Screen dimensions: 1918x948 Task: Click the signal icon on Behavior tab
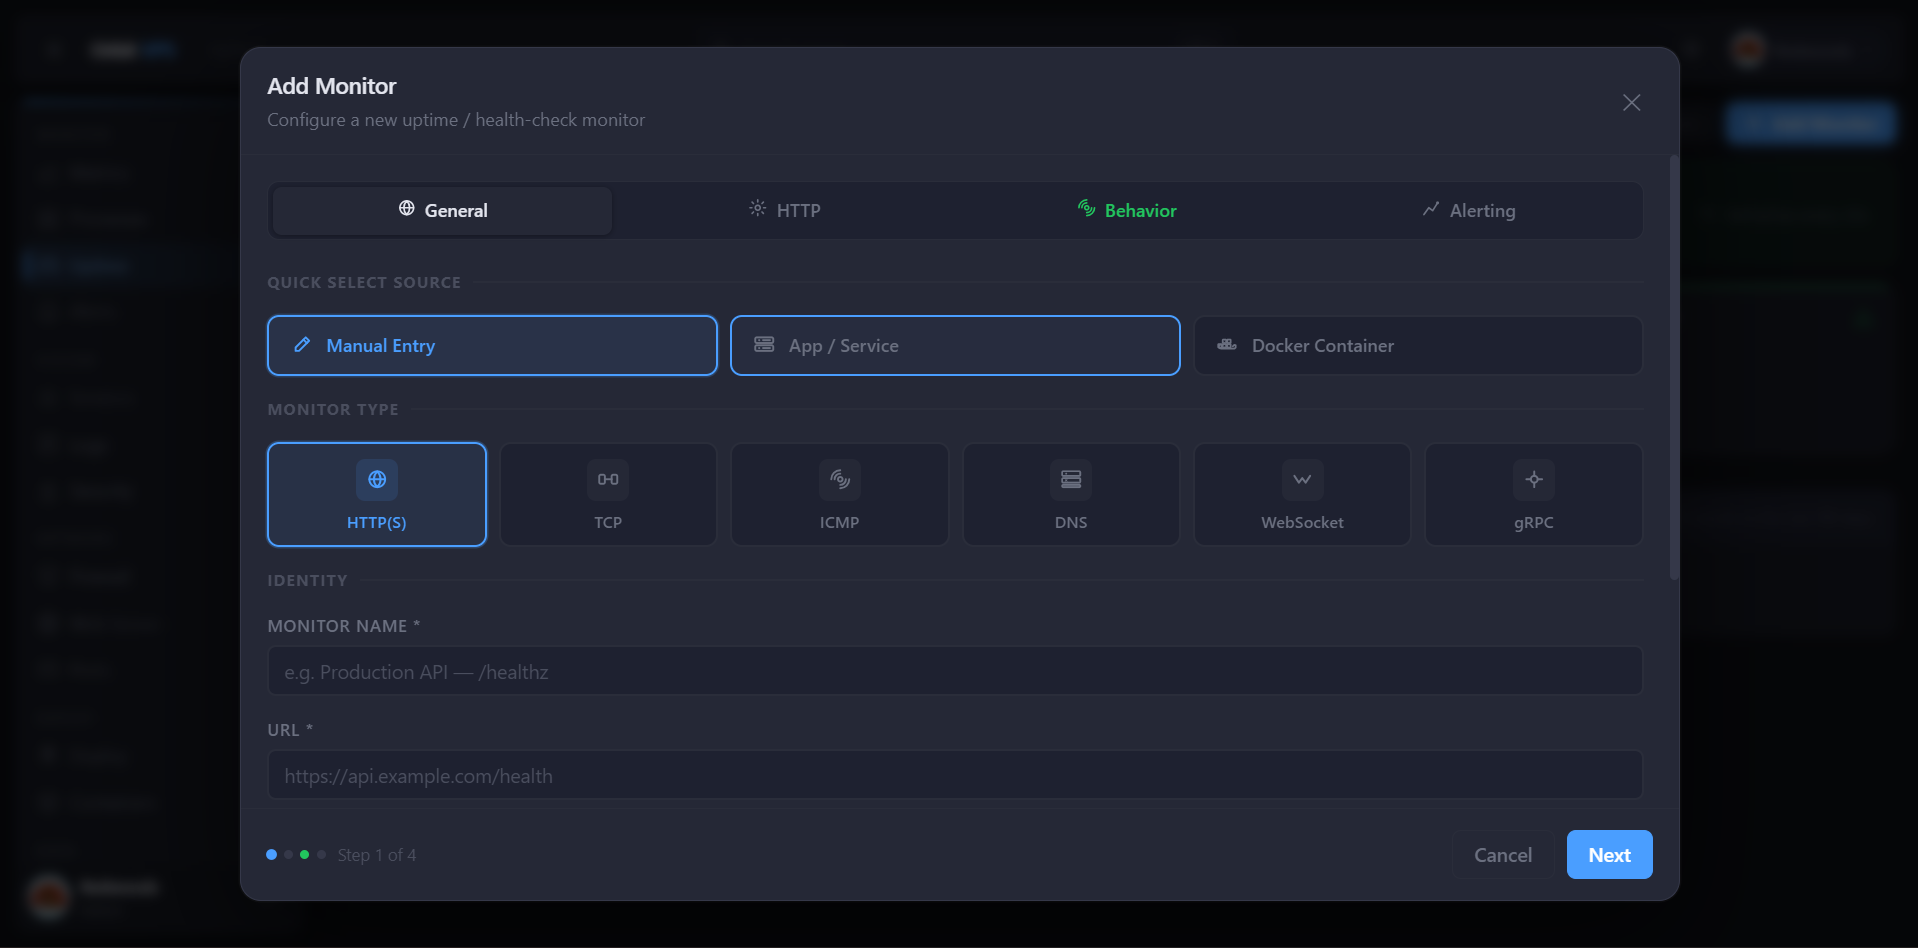[x=1086, y=208]
